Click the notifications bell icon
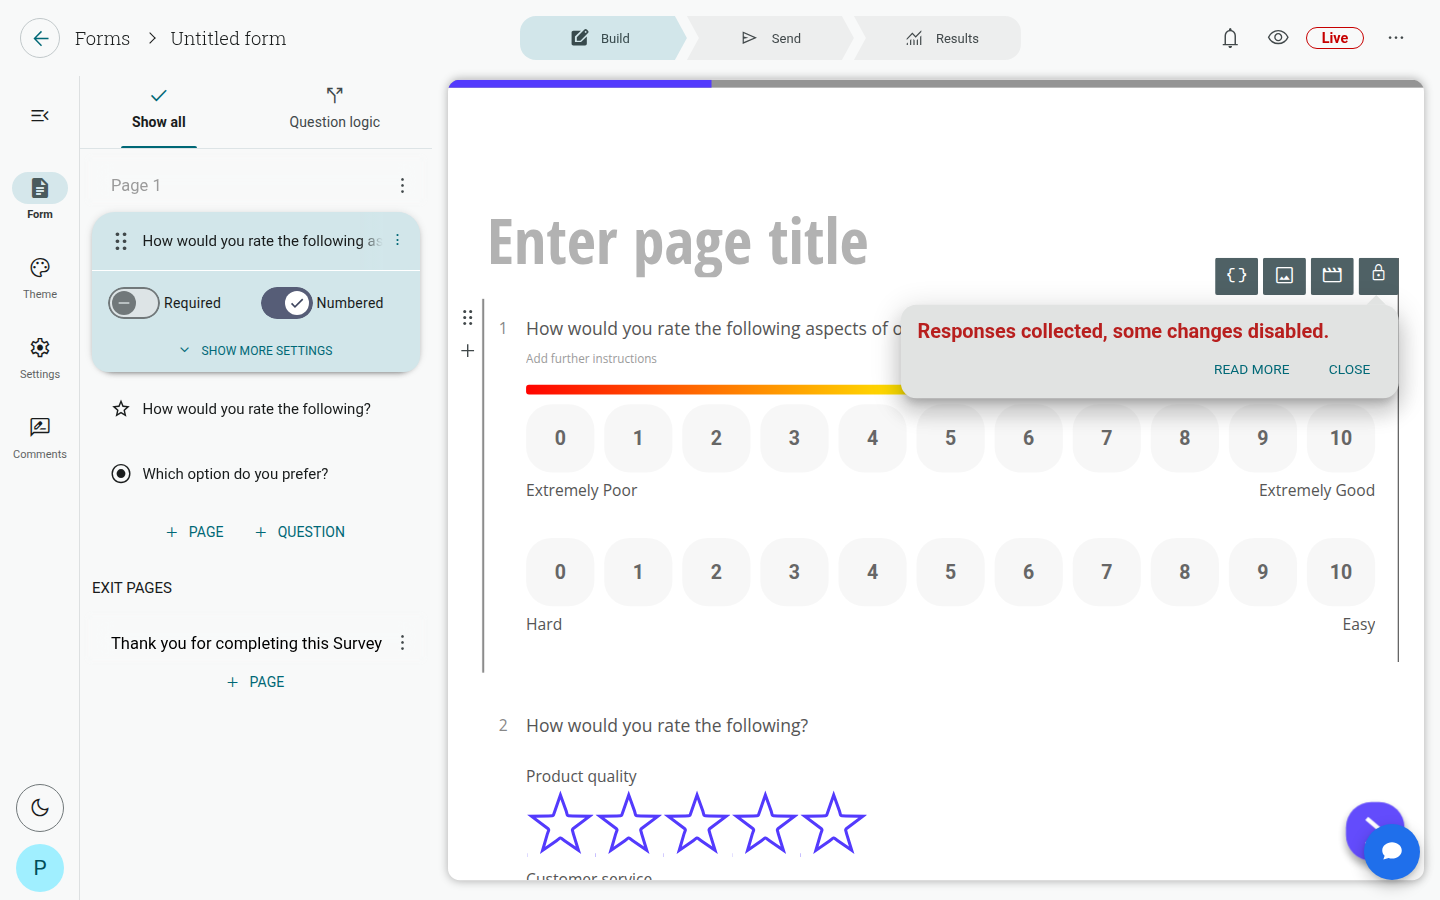 pyautogui.click(x=1230, y=38)
